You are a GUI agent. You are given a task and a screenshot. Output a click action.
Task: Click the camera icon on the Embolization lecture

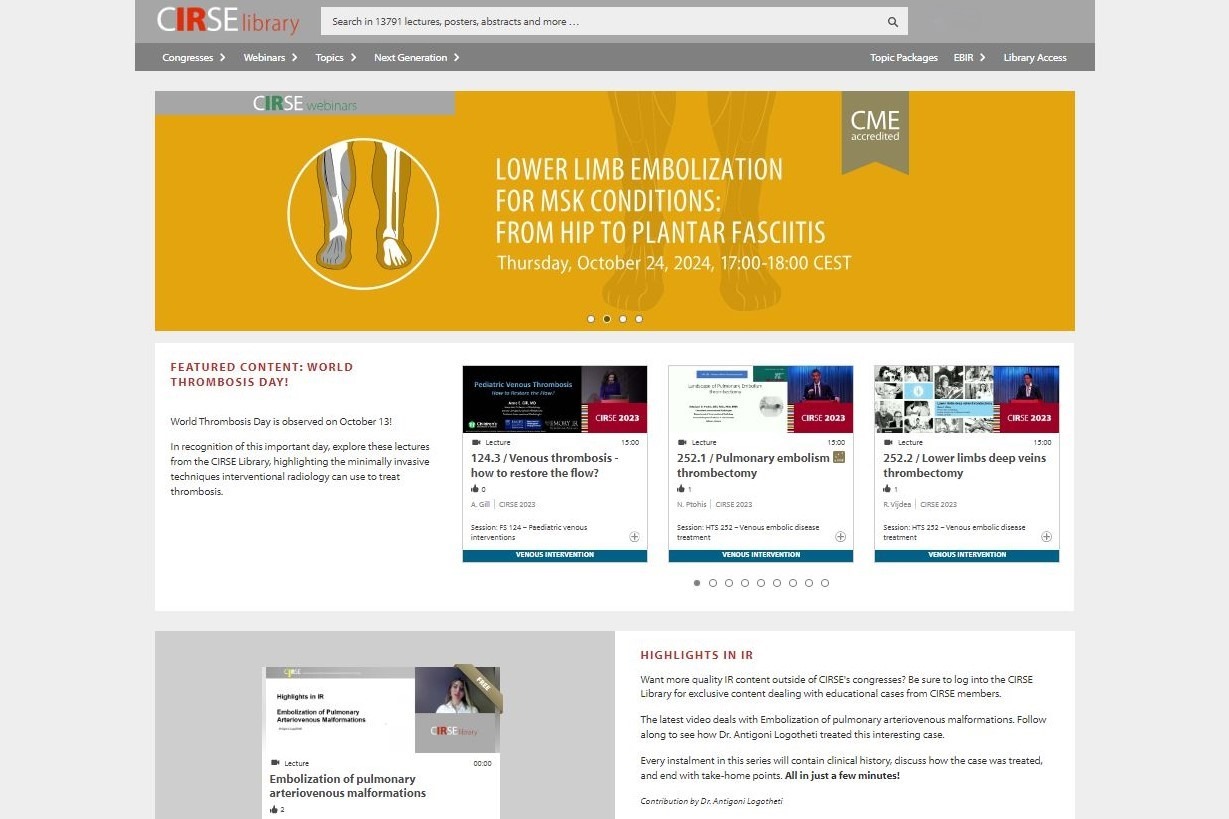275,763
